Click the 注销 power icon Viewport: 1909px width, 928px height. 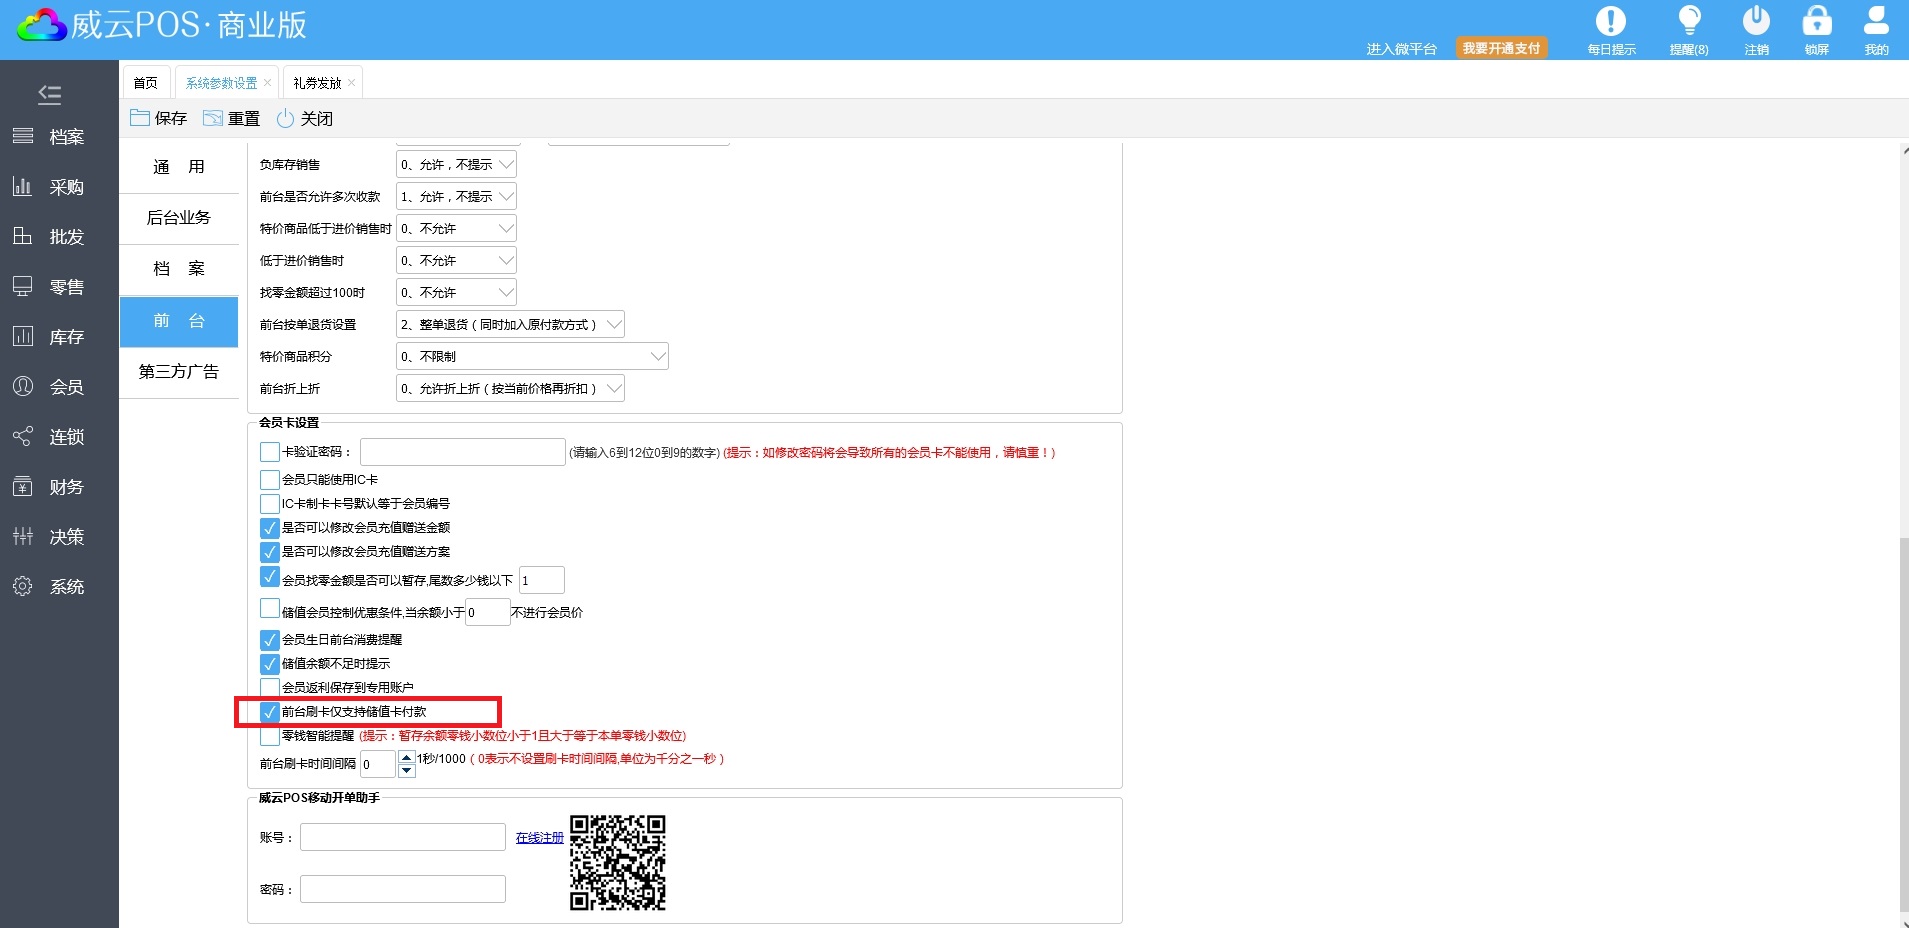click(1756, 22)
